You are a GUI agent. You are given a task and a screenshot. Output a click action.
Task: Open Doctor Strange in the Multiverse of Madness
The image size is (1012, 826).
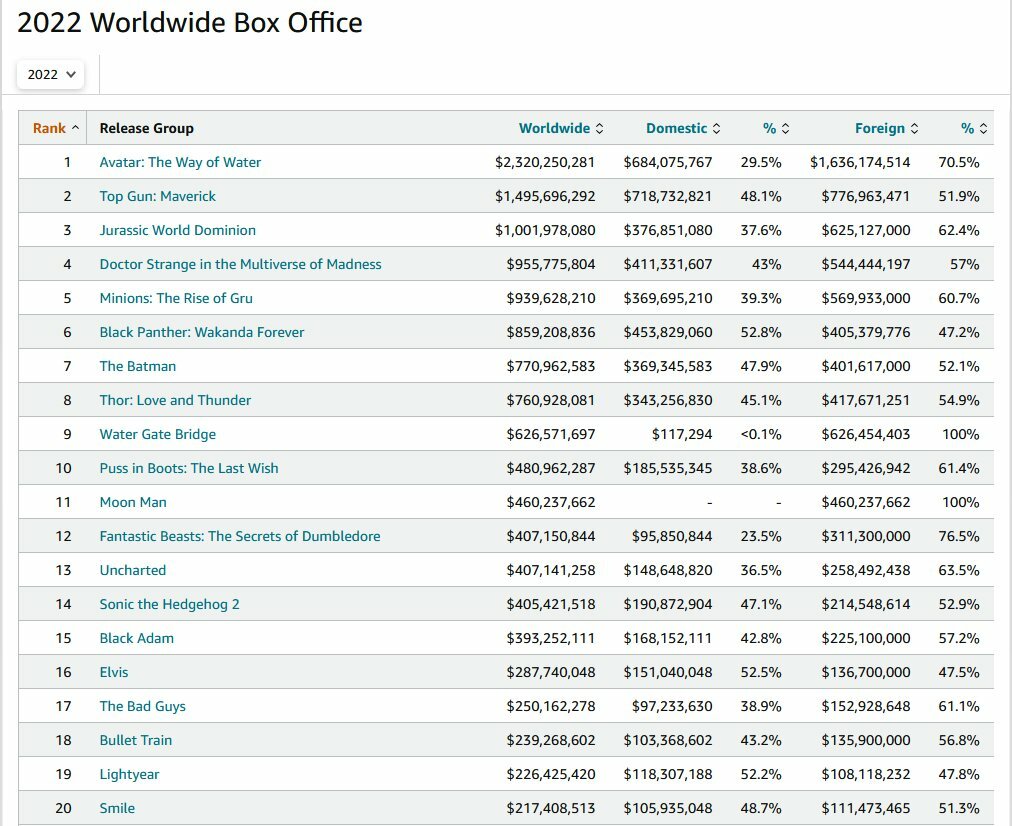tap(240, 264)
